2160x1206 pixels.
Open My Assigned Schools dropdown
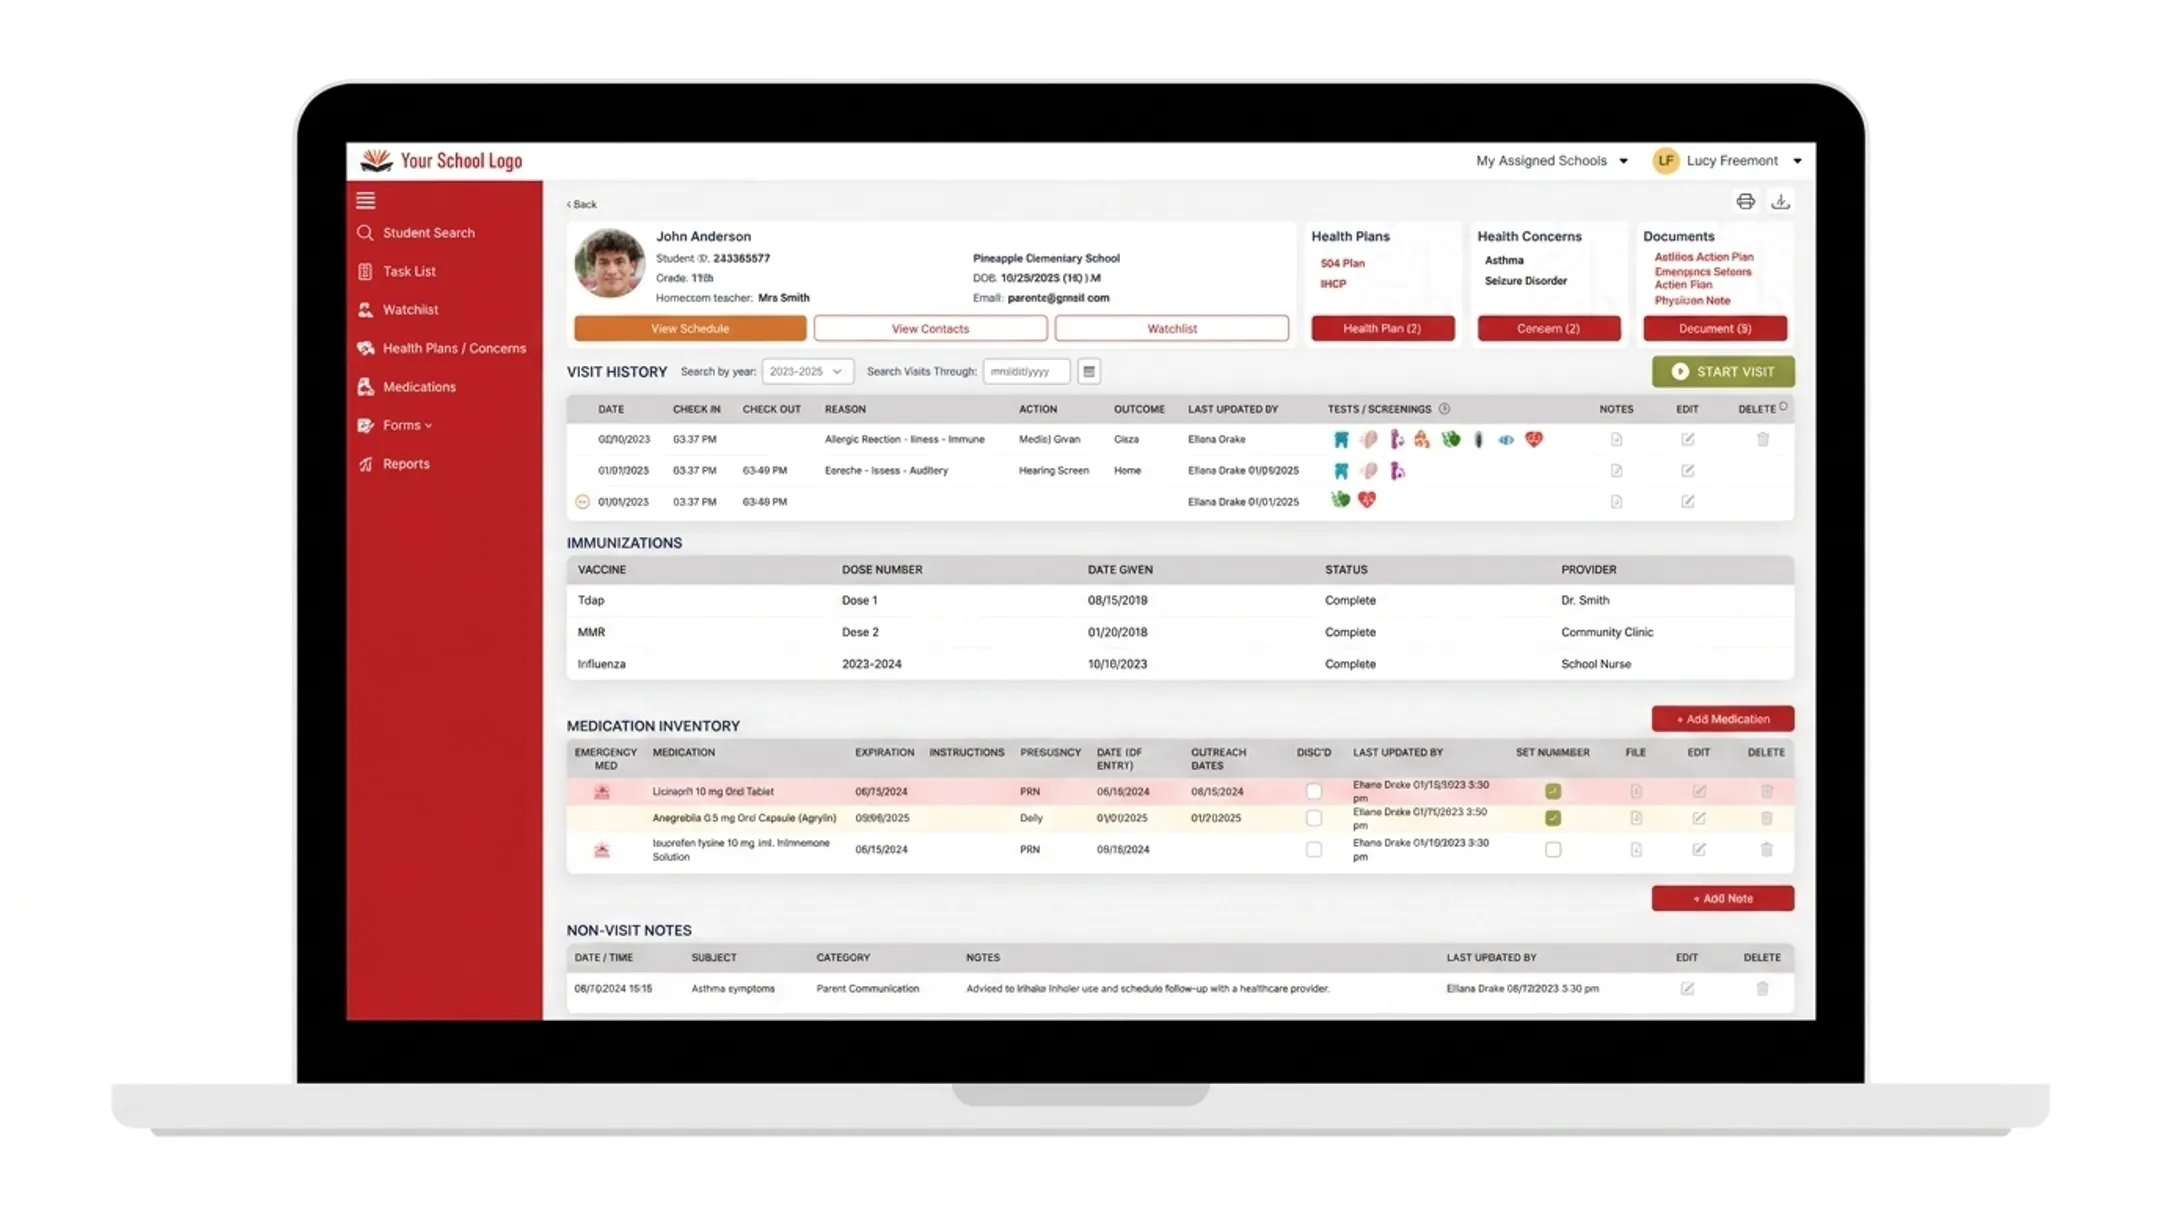tap(1551, 160)
